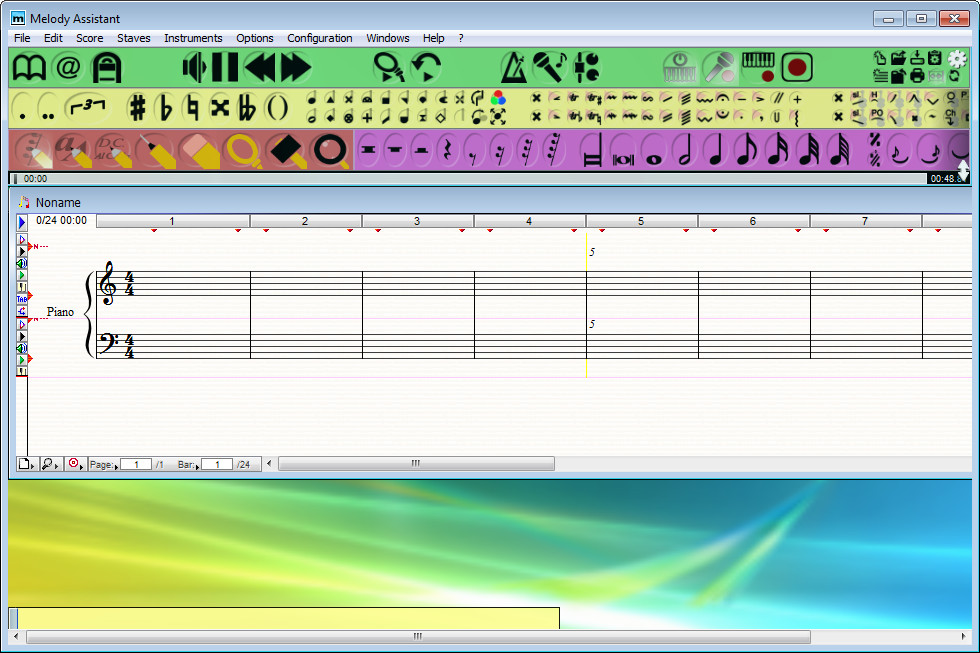The height and width of the screenshot is (653, 980).
Task: Select the yellow lasso tool
Action: (x=243, y=151)
